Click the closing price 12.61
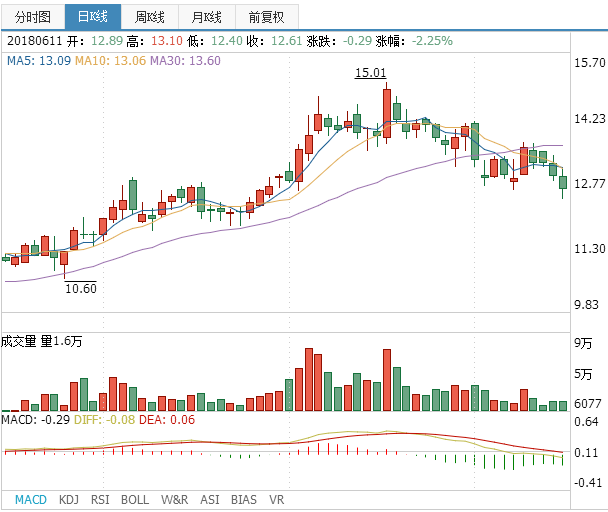The image size is (608, 512). (x=287, y=41)
